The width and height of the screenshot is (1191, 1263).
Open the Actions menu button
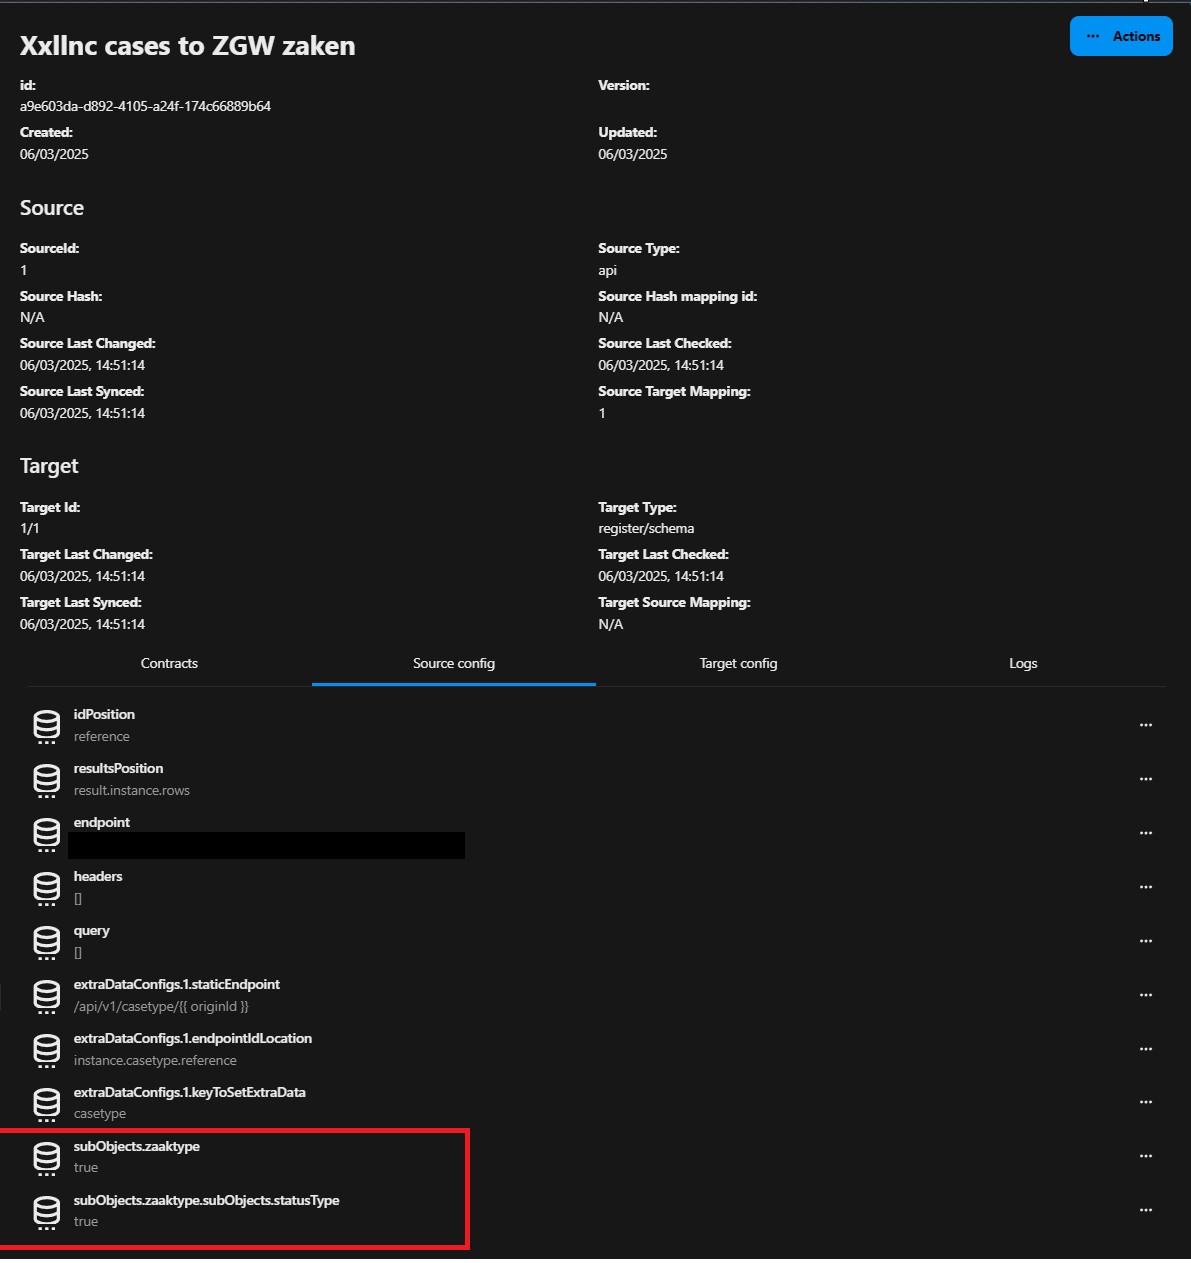1121,36
